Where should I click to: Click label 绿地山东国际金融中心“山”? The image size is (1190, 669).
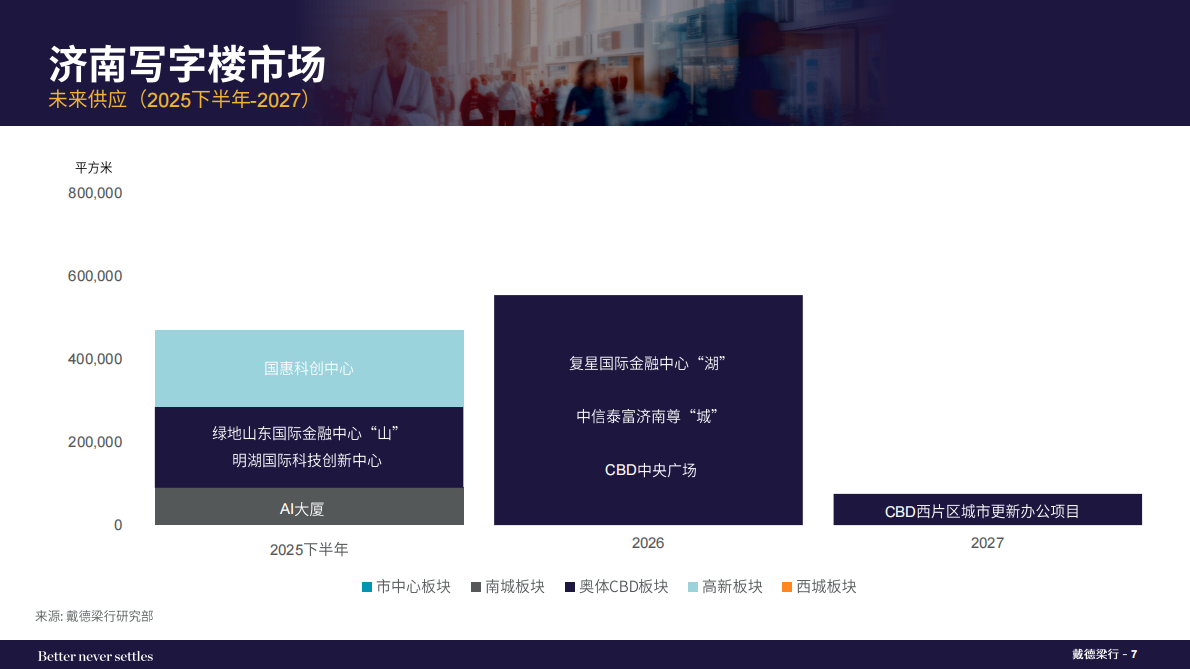pyautogui.click(x=306, y=433)
